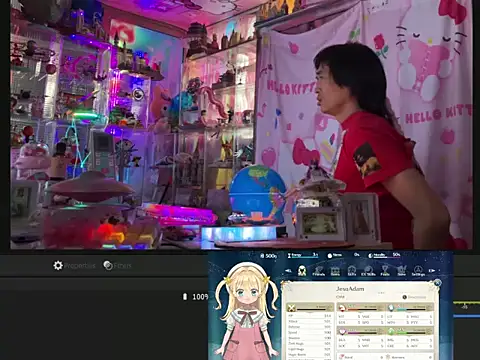Open the Items tab in game menu
Screen dimensions: 480x360
click(x=335, y=271)
